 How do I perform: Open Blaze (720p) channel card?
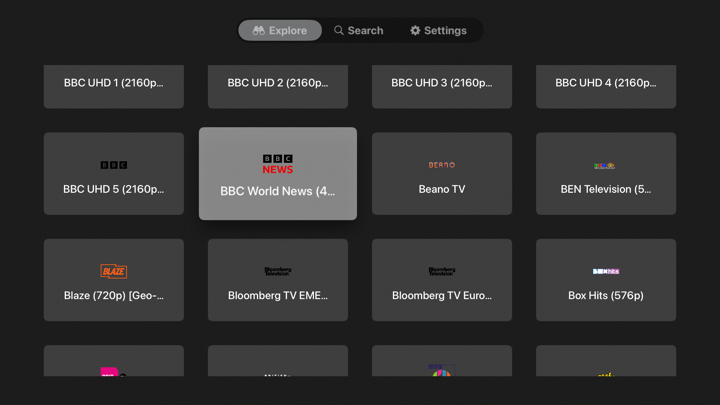tap(114, 280)
